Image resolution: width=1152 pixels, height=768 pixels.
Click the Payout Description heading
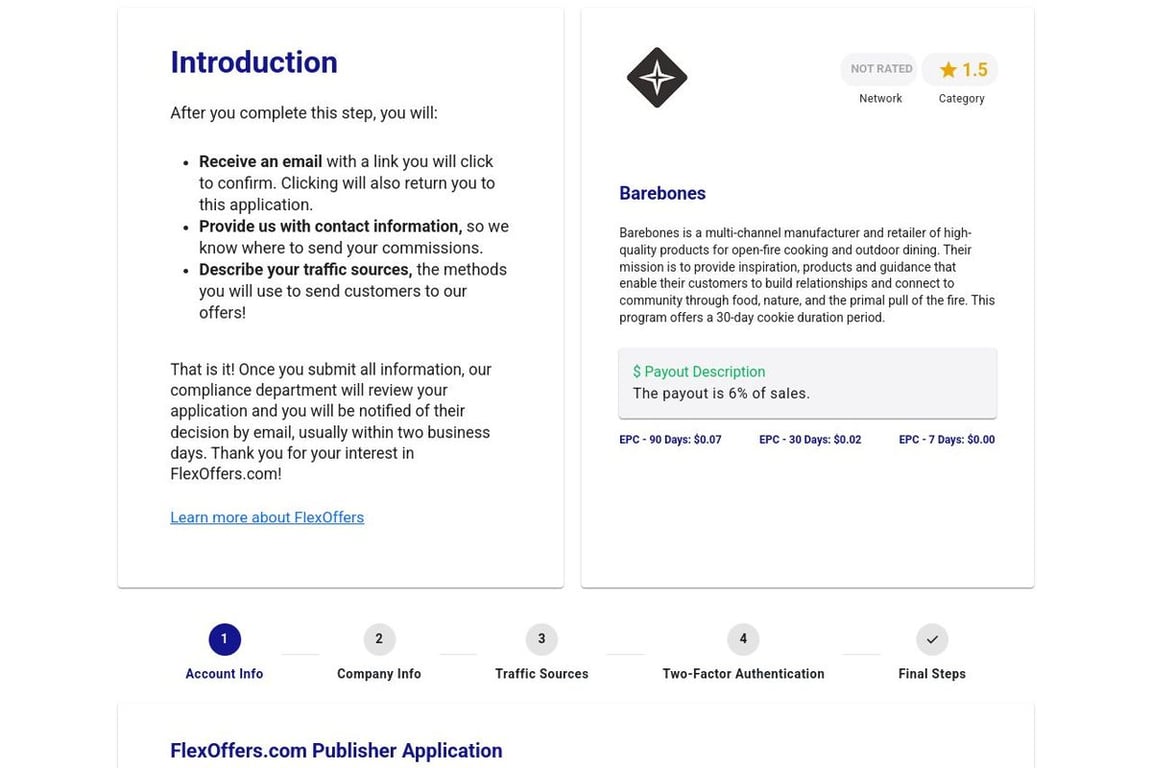[699, 372]
